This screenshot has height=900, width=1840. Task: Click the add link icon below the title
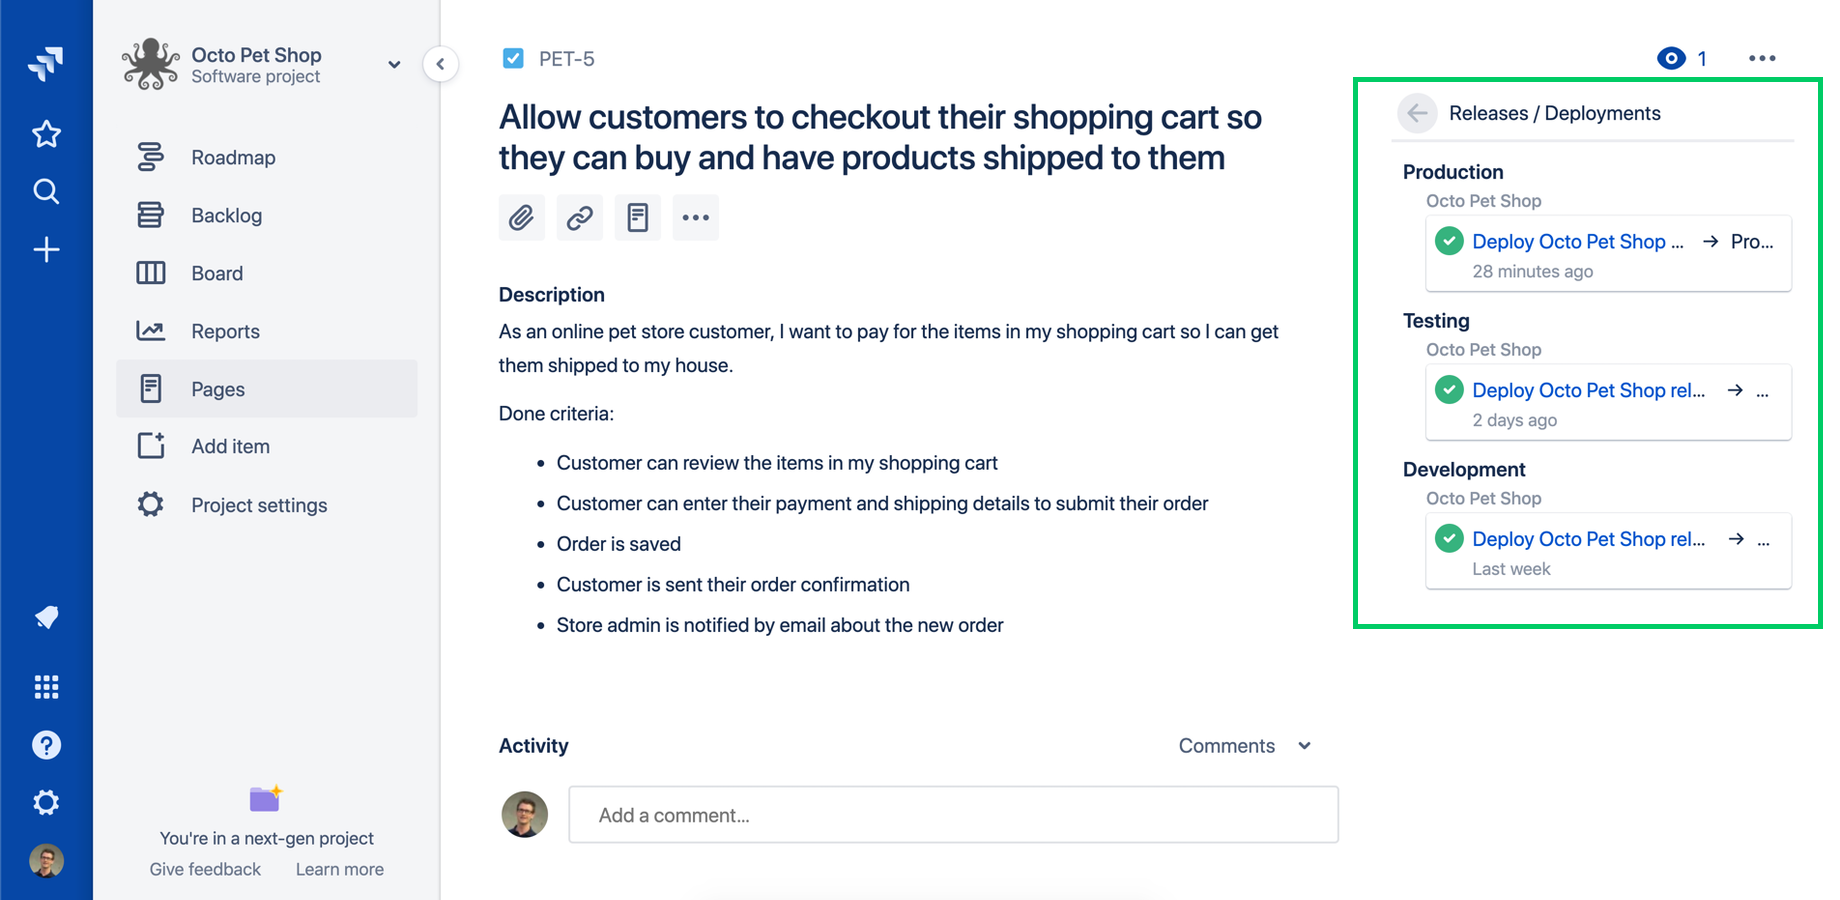coord(580,217)
